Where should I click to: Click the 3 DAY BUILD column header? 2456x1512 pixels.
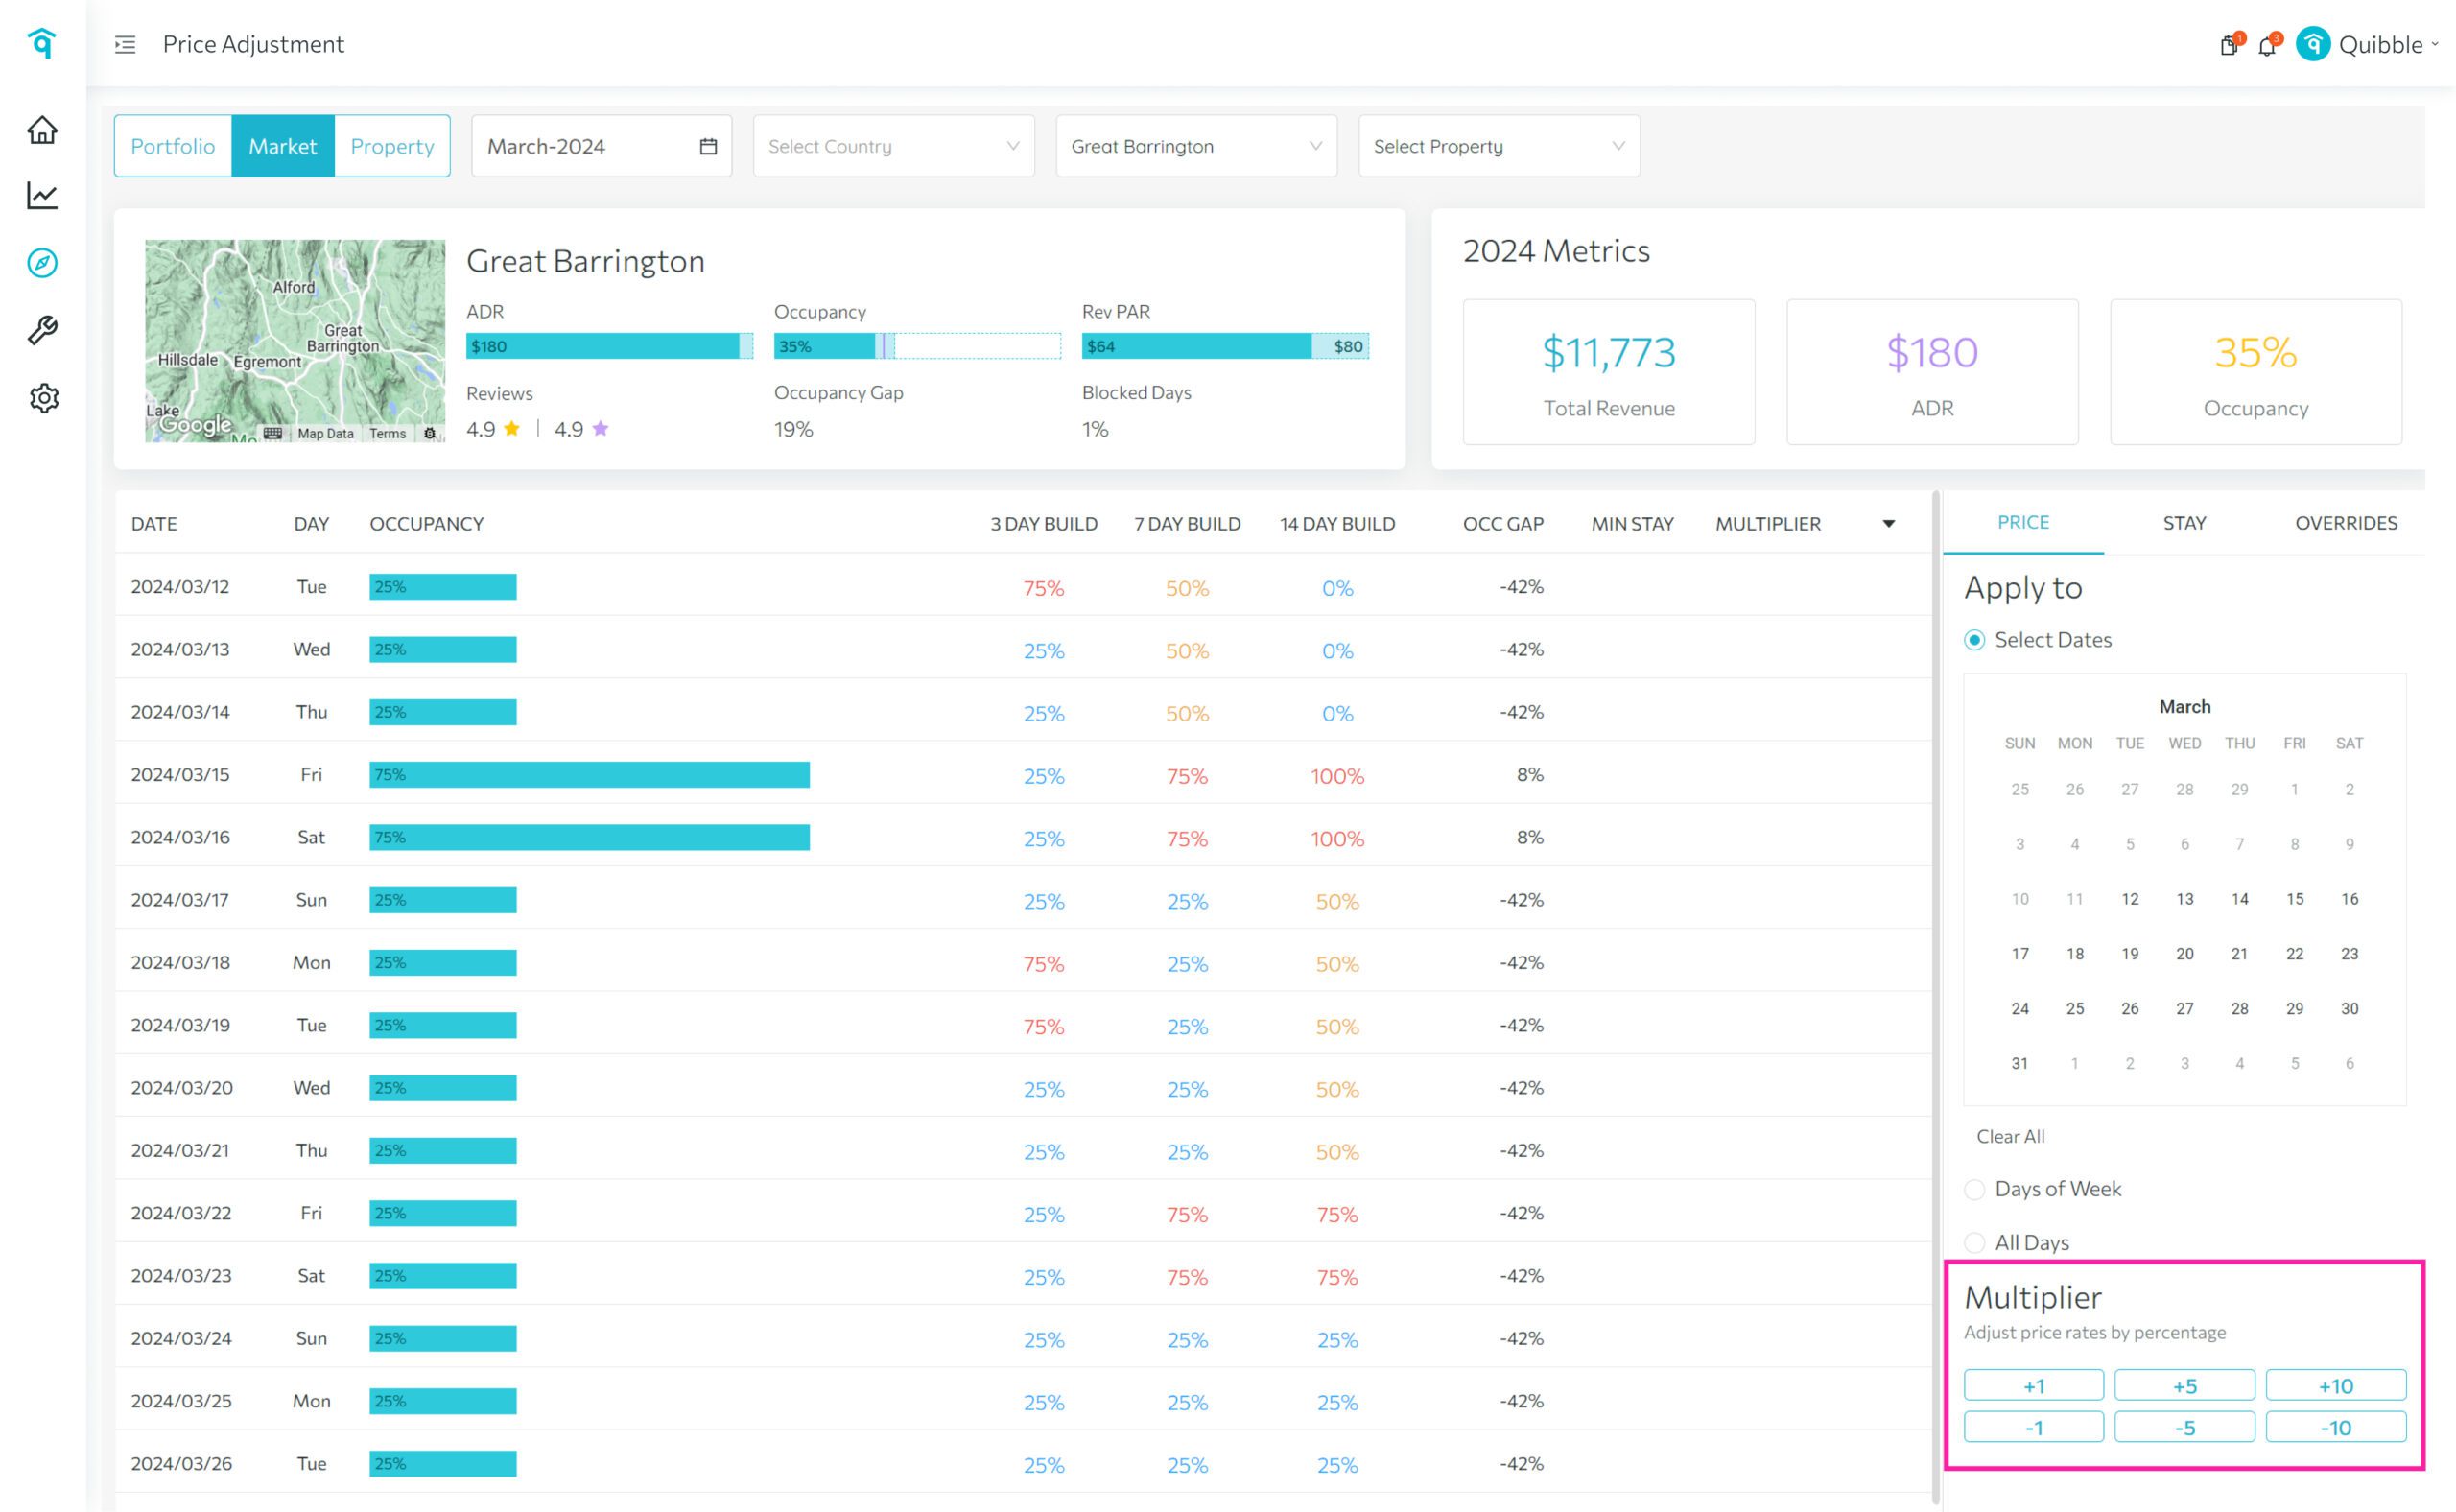coord(1043,524)
